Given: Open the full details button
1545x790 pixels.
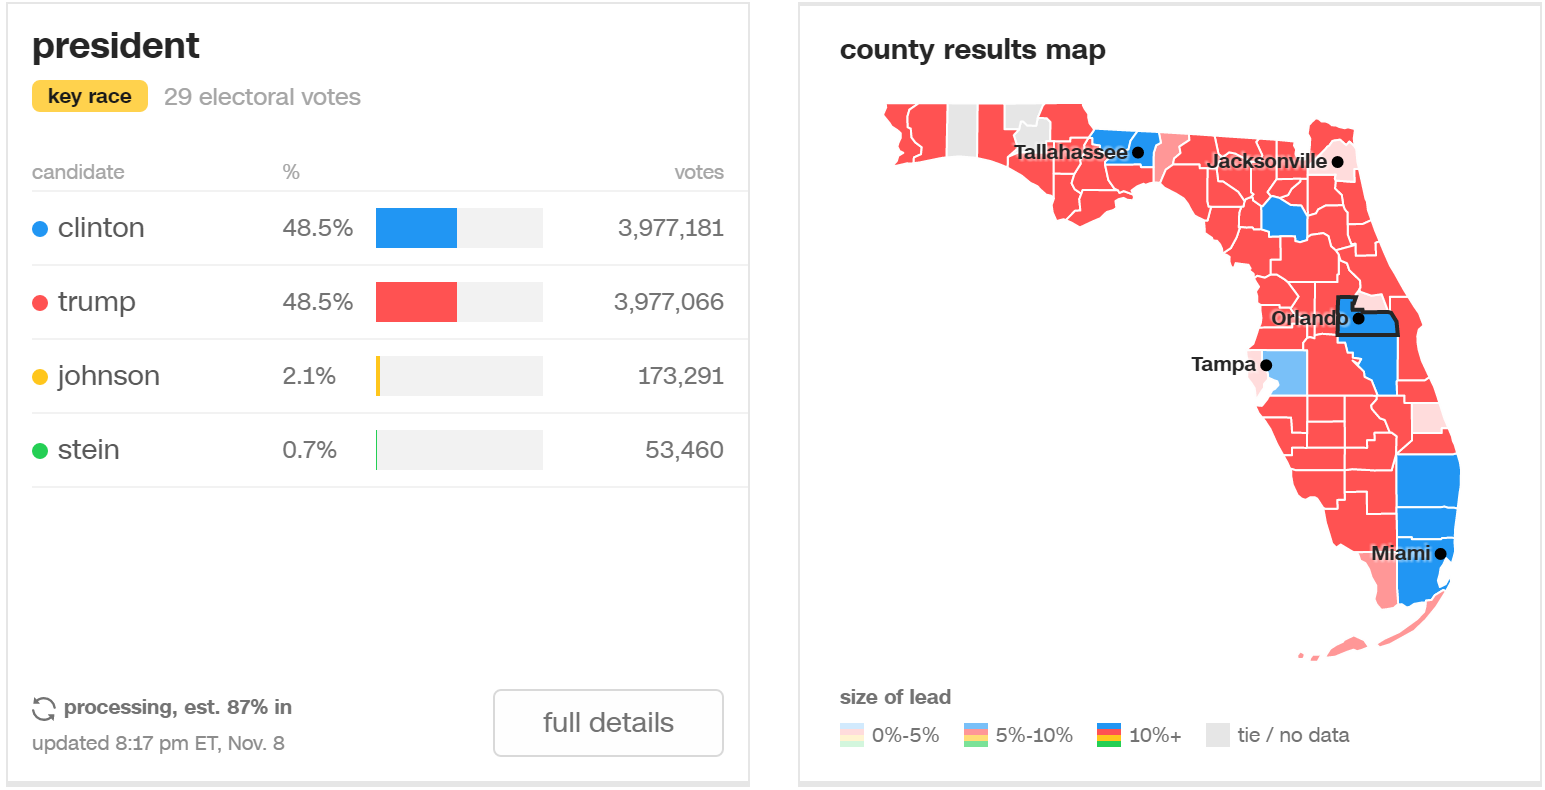Looking at the screenshot, I should point(608,723).
